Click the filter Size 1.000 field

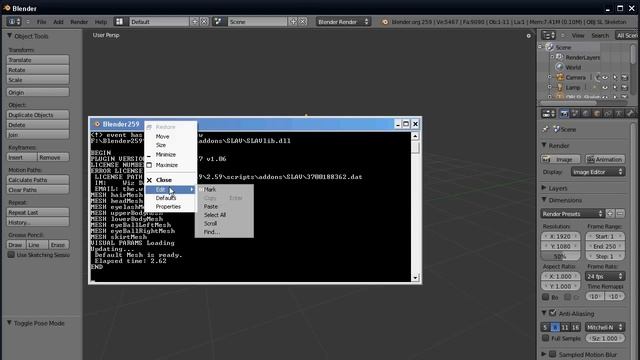604,338
